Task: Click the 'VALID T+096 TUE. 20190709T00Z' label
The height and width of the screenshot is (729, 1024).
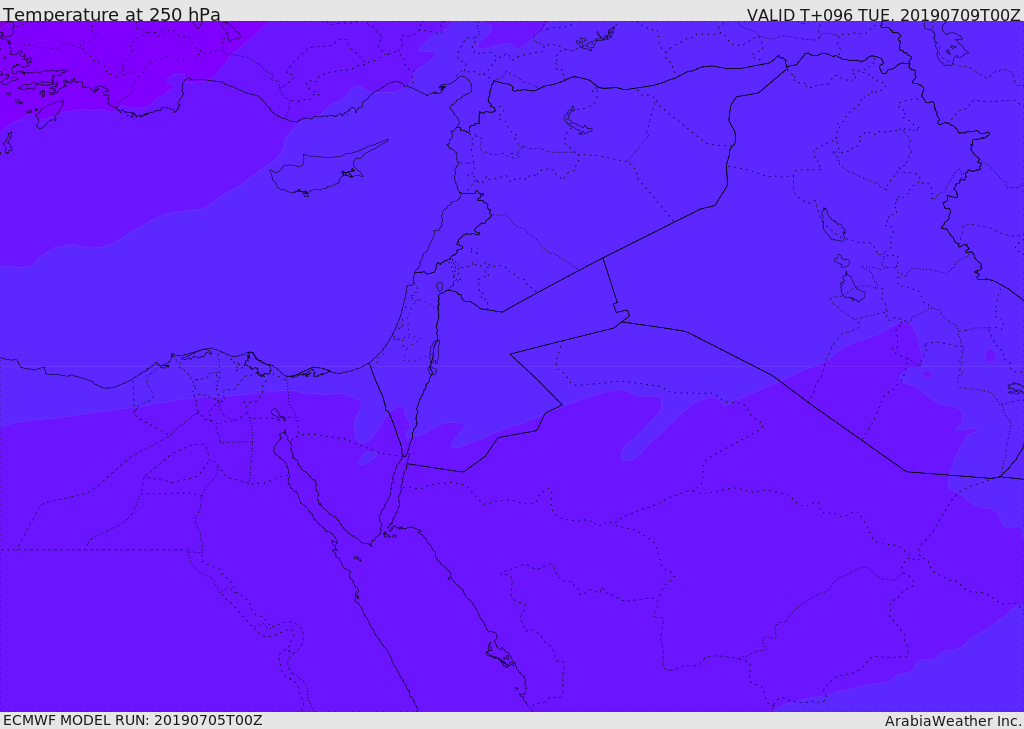Action: pyautogui.click(x=884, y=15)
